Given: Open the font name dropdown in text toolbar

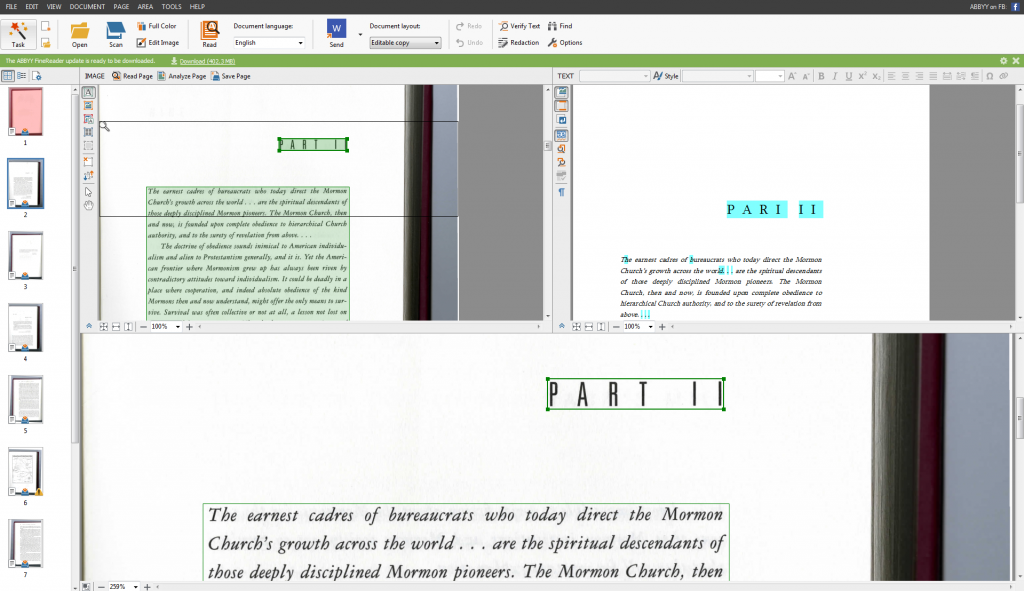Looking at the screenshot, I should 614,75.
